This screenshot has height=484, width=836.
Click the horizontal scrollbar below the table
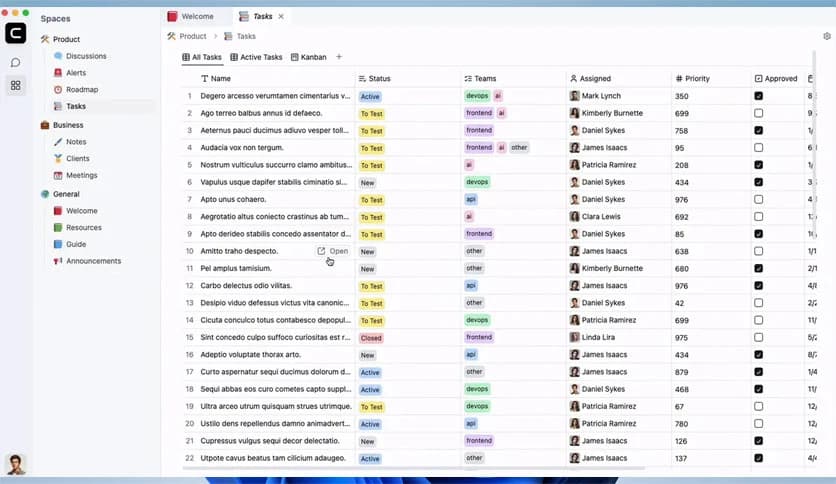(x=413, y=469)
